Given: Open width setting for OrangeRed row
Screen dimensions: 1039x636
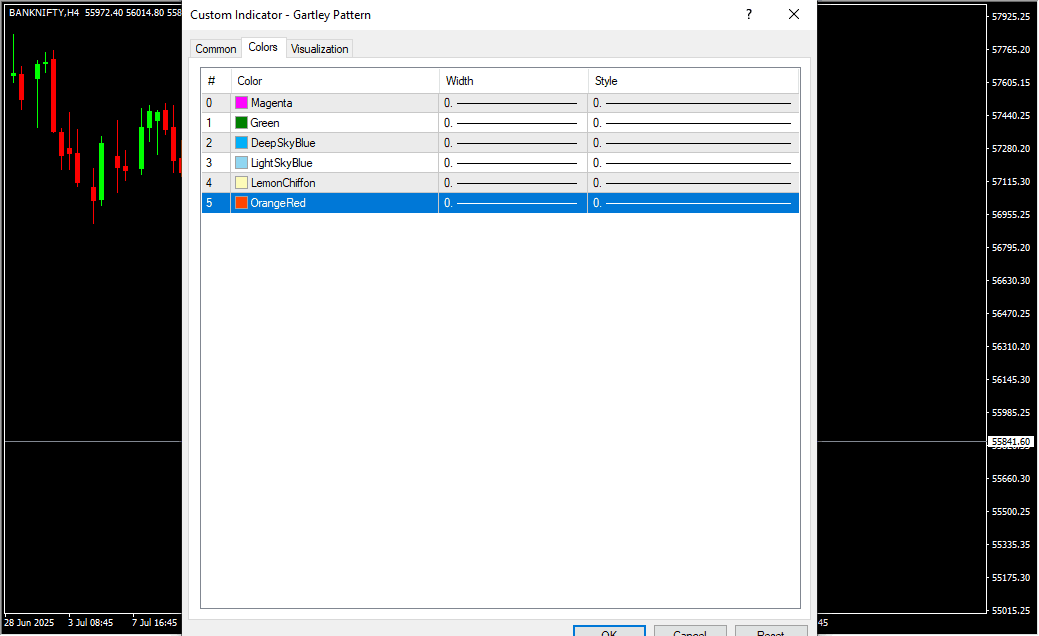Looking at the screenshot, I should pyautogui.click(x=512, y=203).
